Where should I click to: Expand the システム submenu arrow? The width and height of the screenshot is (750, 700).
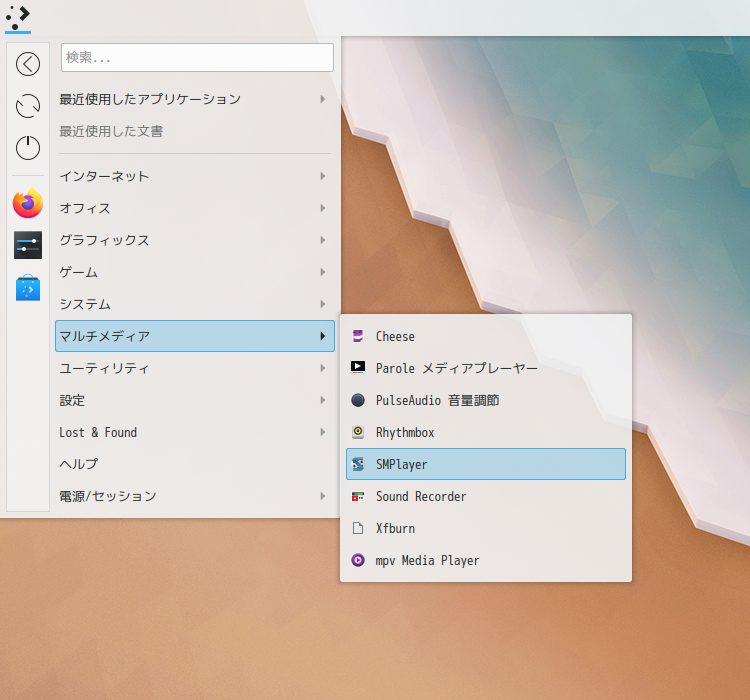click(x=323, y=304)
